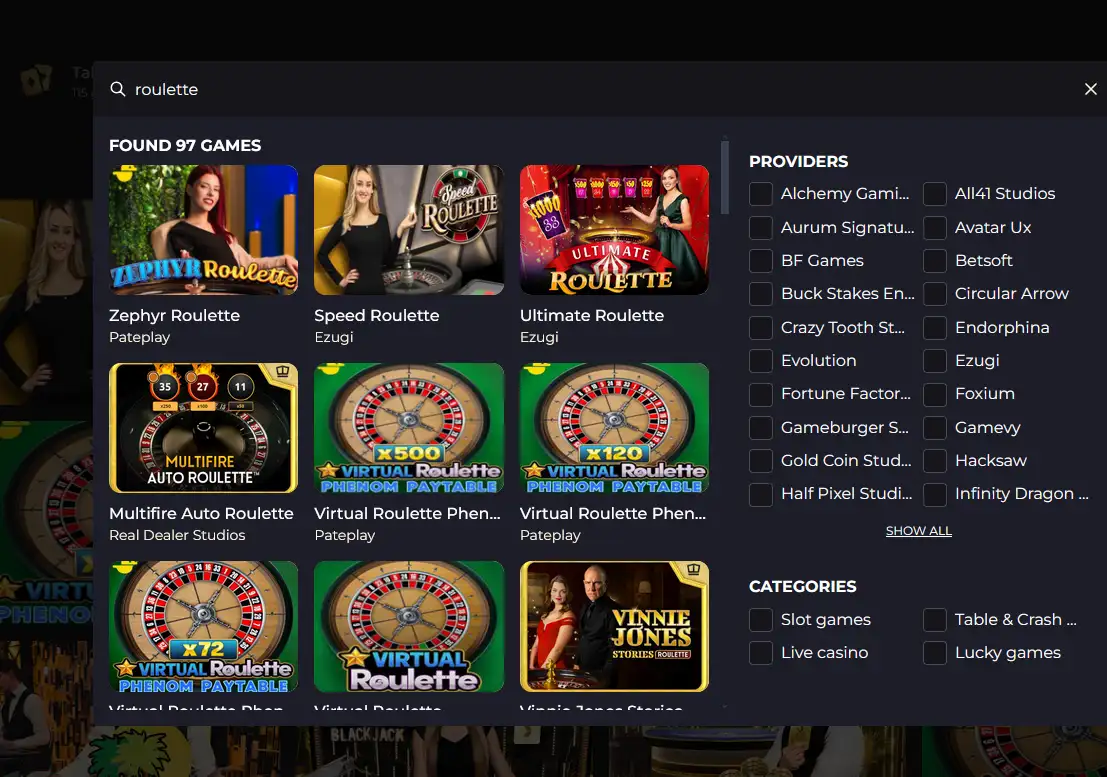1107x777 pixels.
Task: Filter by Lucky games category
Action: point(935,653)
